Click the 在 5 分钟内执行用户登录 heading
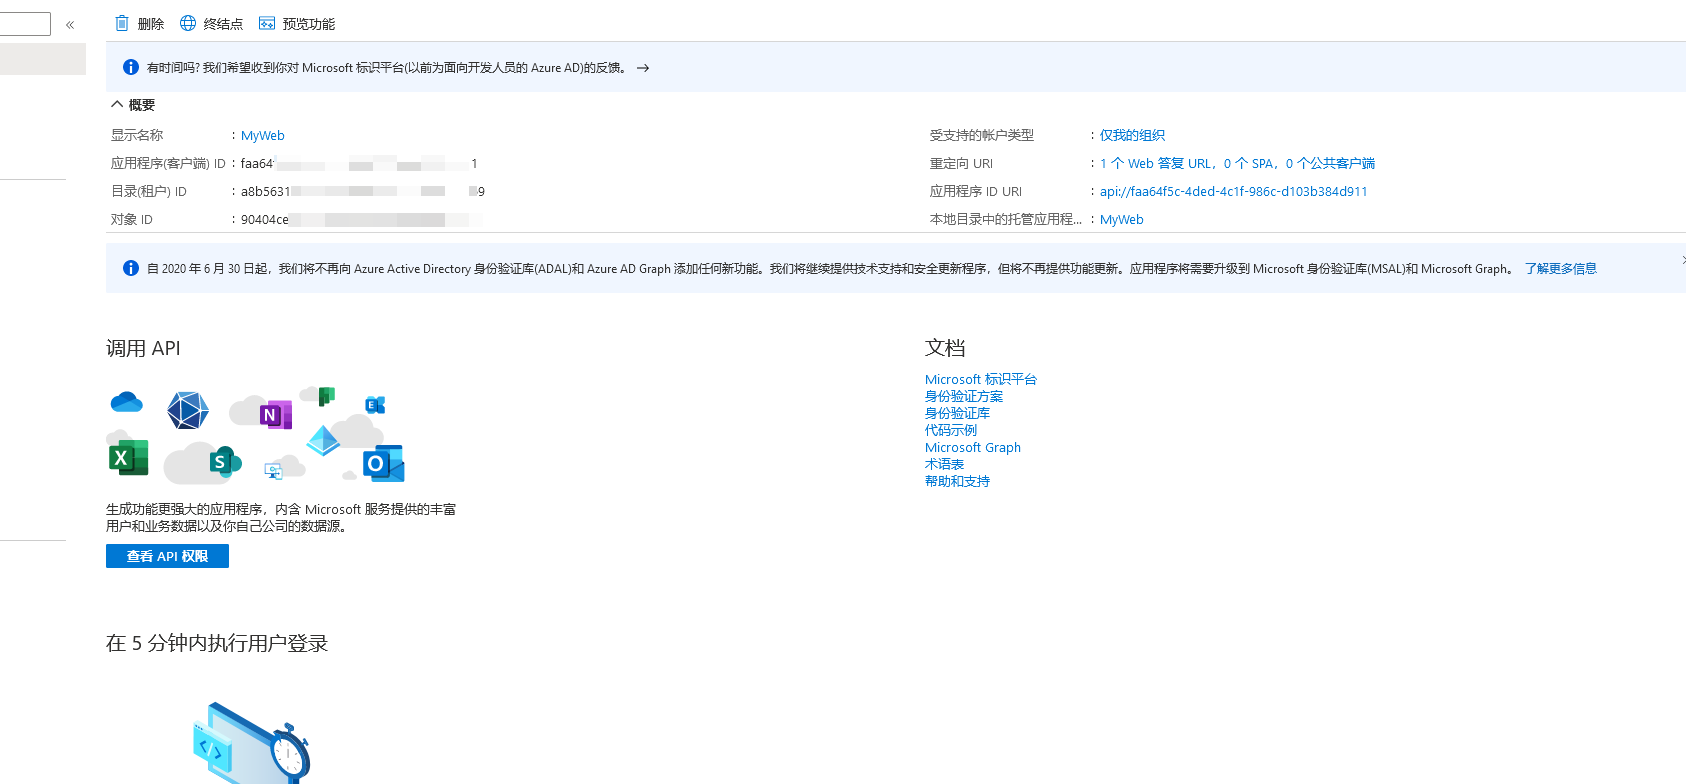Image resolution: width=1686 pixels, height=784 pixels. click(217, 643)
